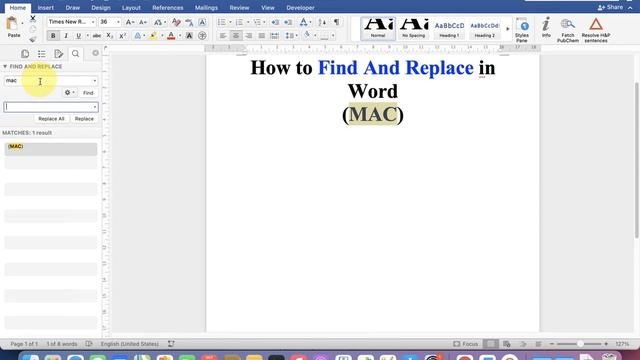
Task: Click the Share button
Action: pos(611,7)
